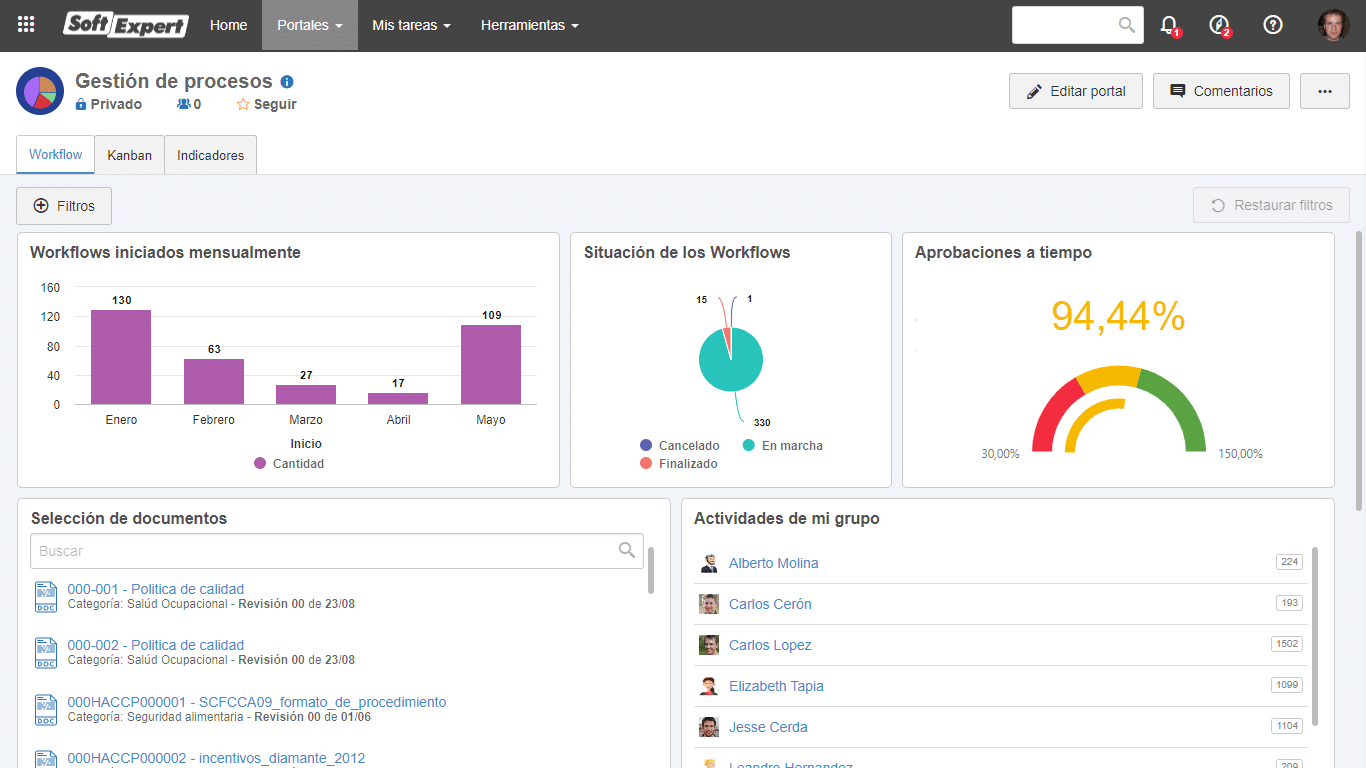Expand the Mis tareas dropdown

click(411, 25)
